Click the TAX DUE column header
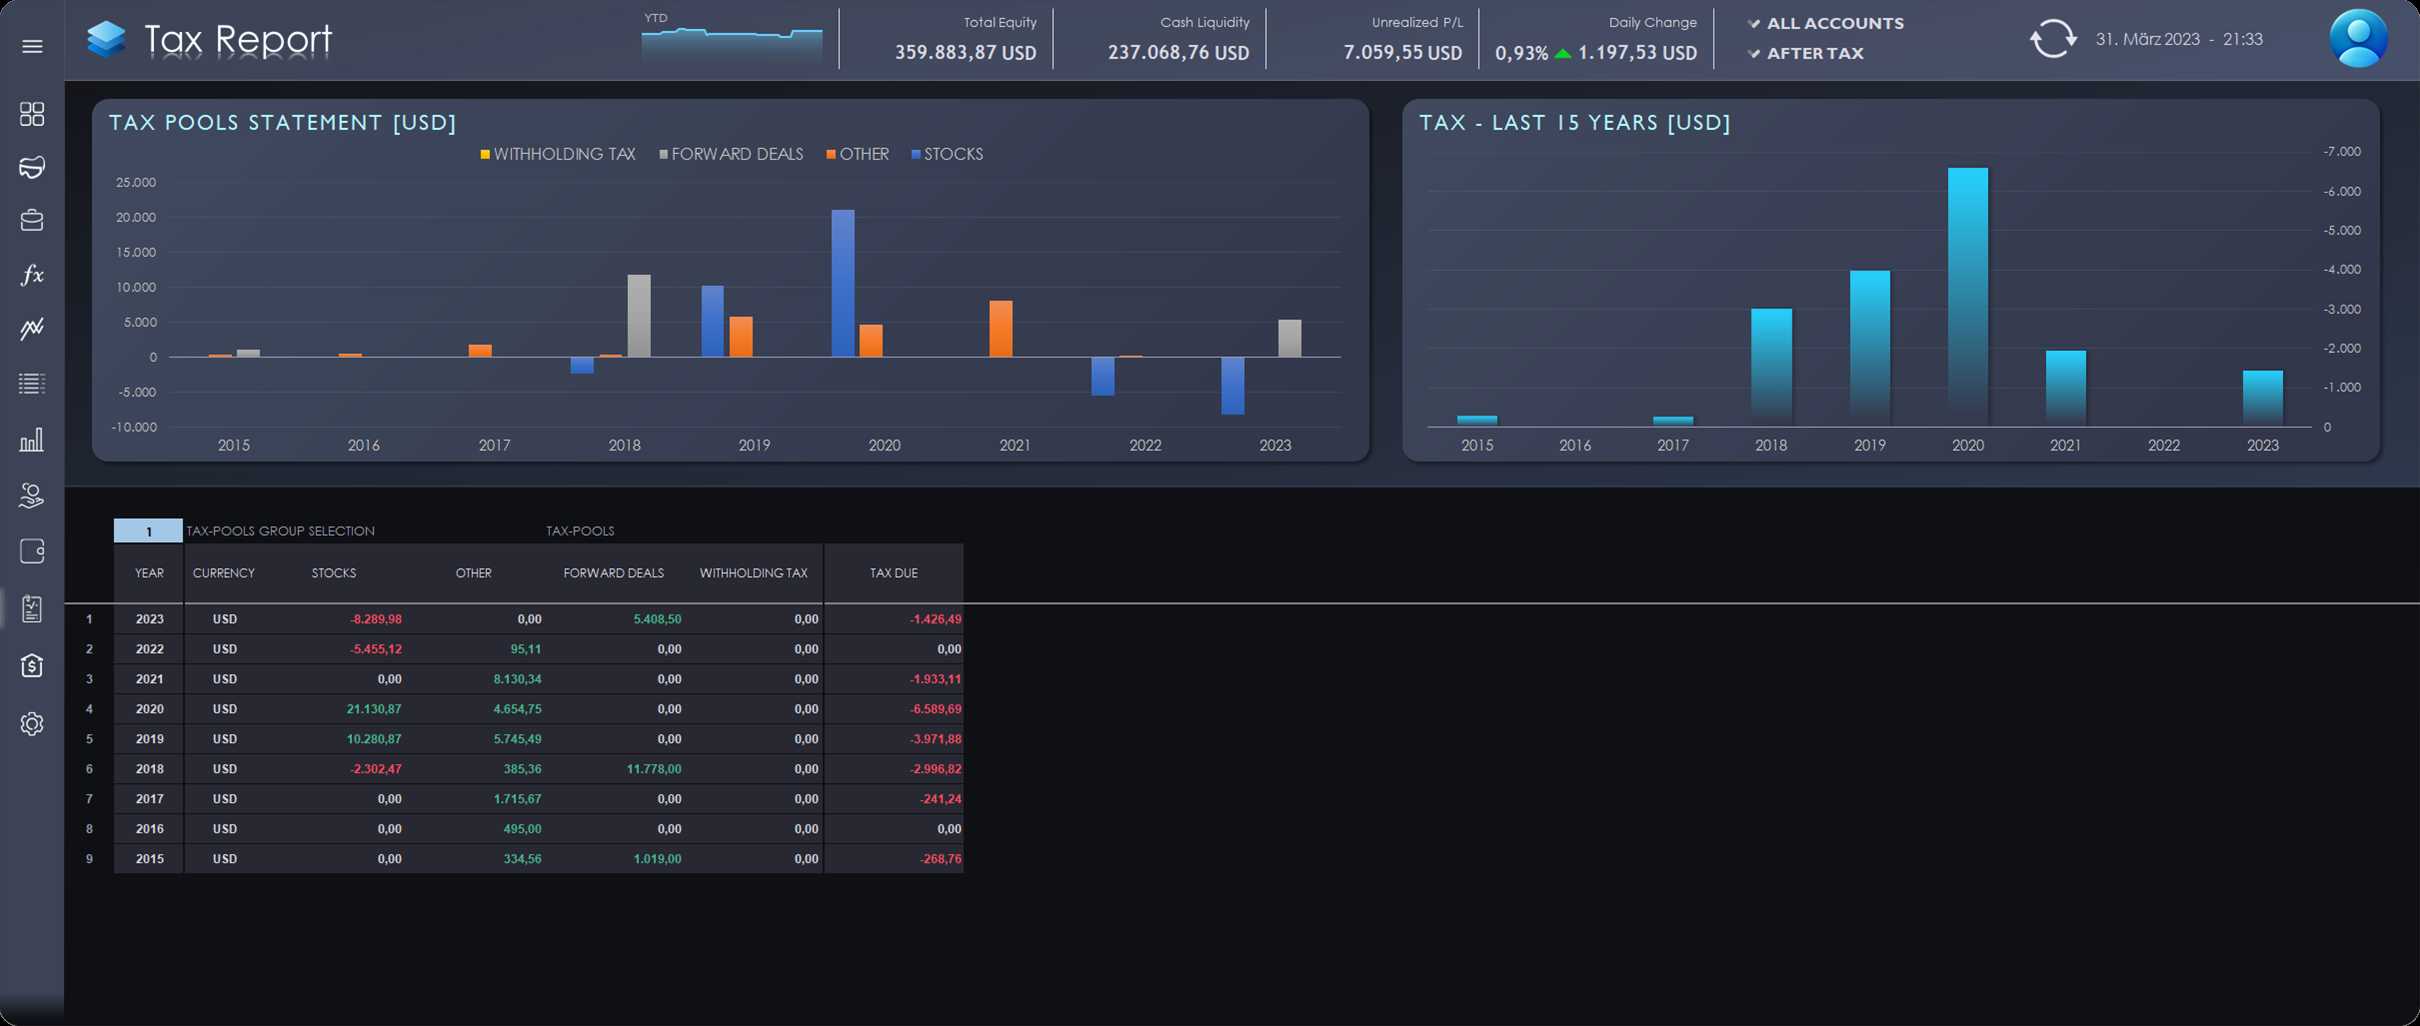2420x1026 pixels. coord(893,573)
